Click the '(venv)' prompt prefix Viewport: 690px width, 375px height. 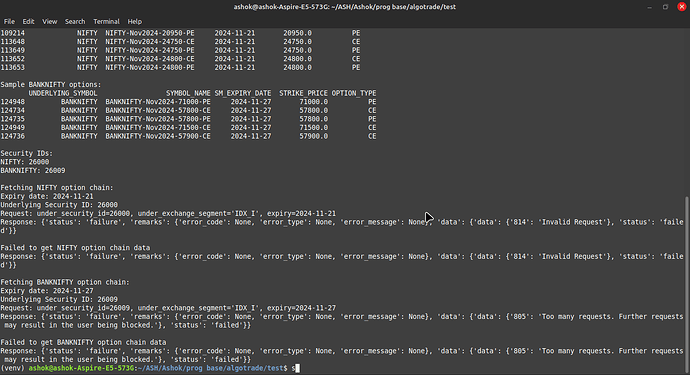pos(13,368)
